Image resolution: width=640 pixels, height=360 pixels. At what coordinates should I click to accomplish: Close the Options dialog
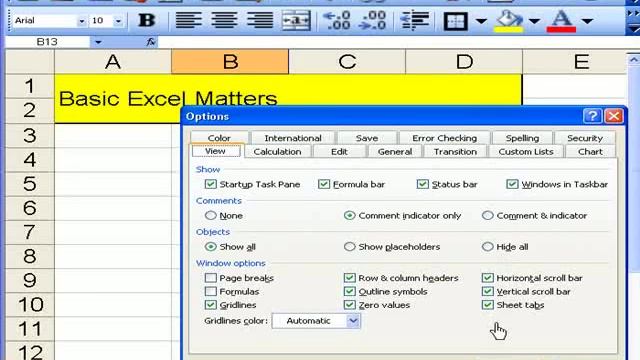coord(614,116)
